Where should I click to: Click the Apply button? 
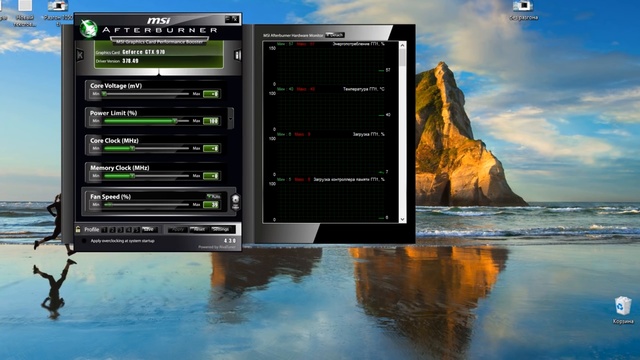click(178, 230)
